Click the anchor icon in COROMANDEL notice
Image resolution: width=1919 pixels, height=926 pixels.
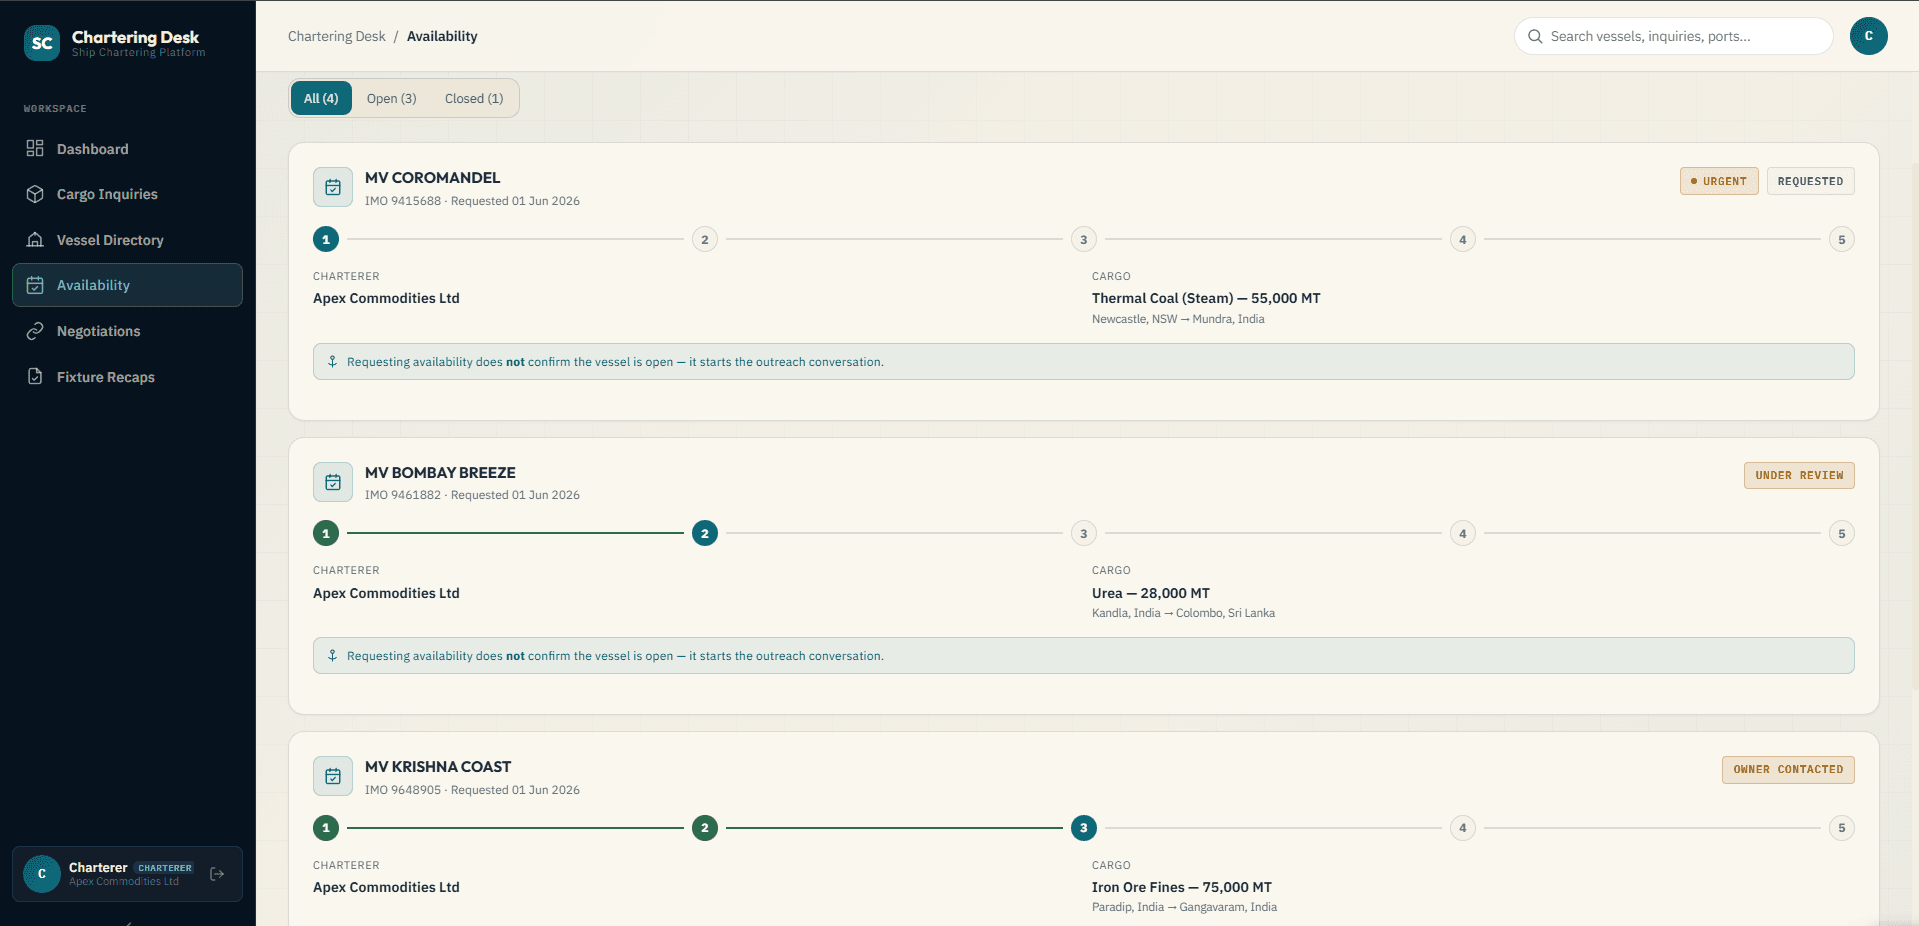pos(332,362)
